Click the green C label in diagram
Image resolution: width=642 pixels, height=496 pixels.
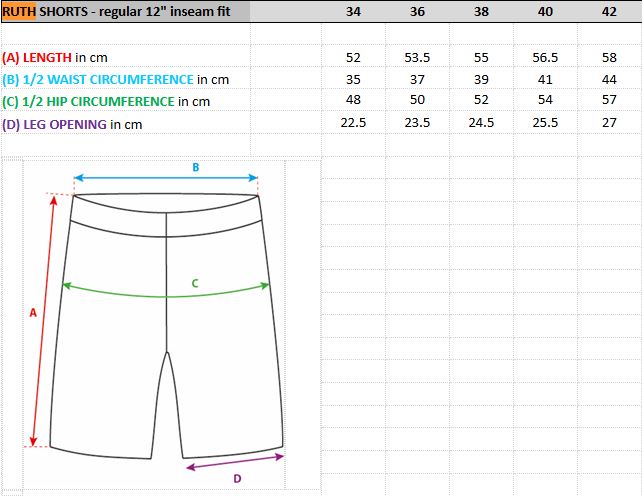click(195, 283)
